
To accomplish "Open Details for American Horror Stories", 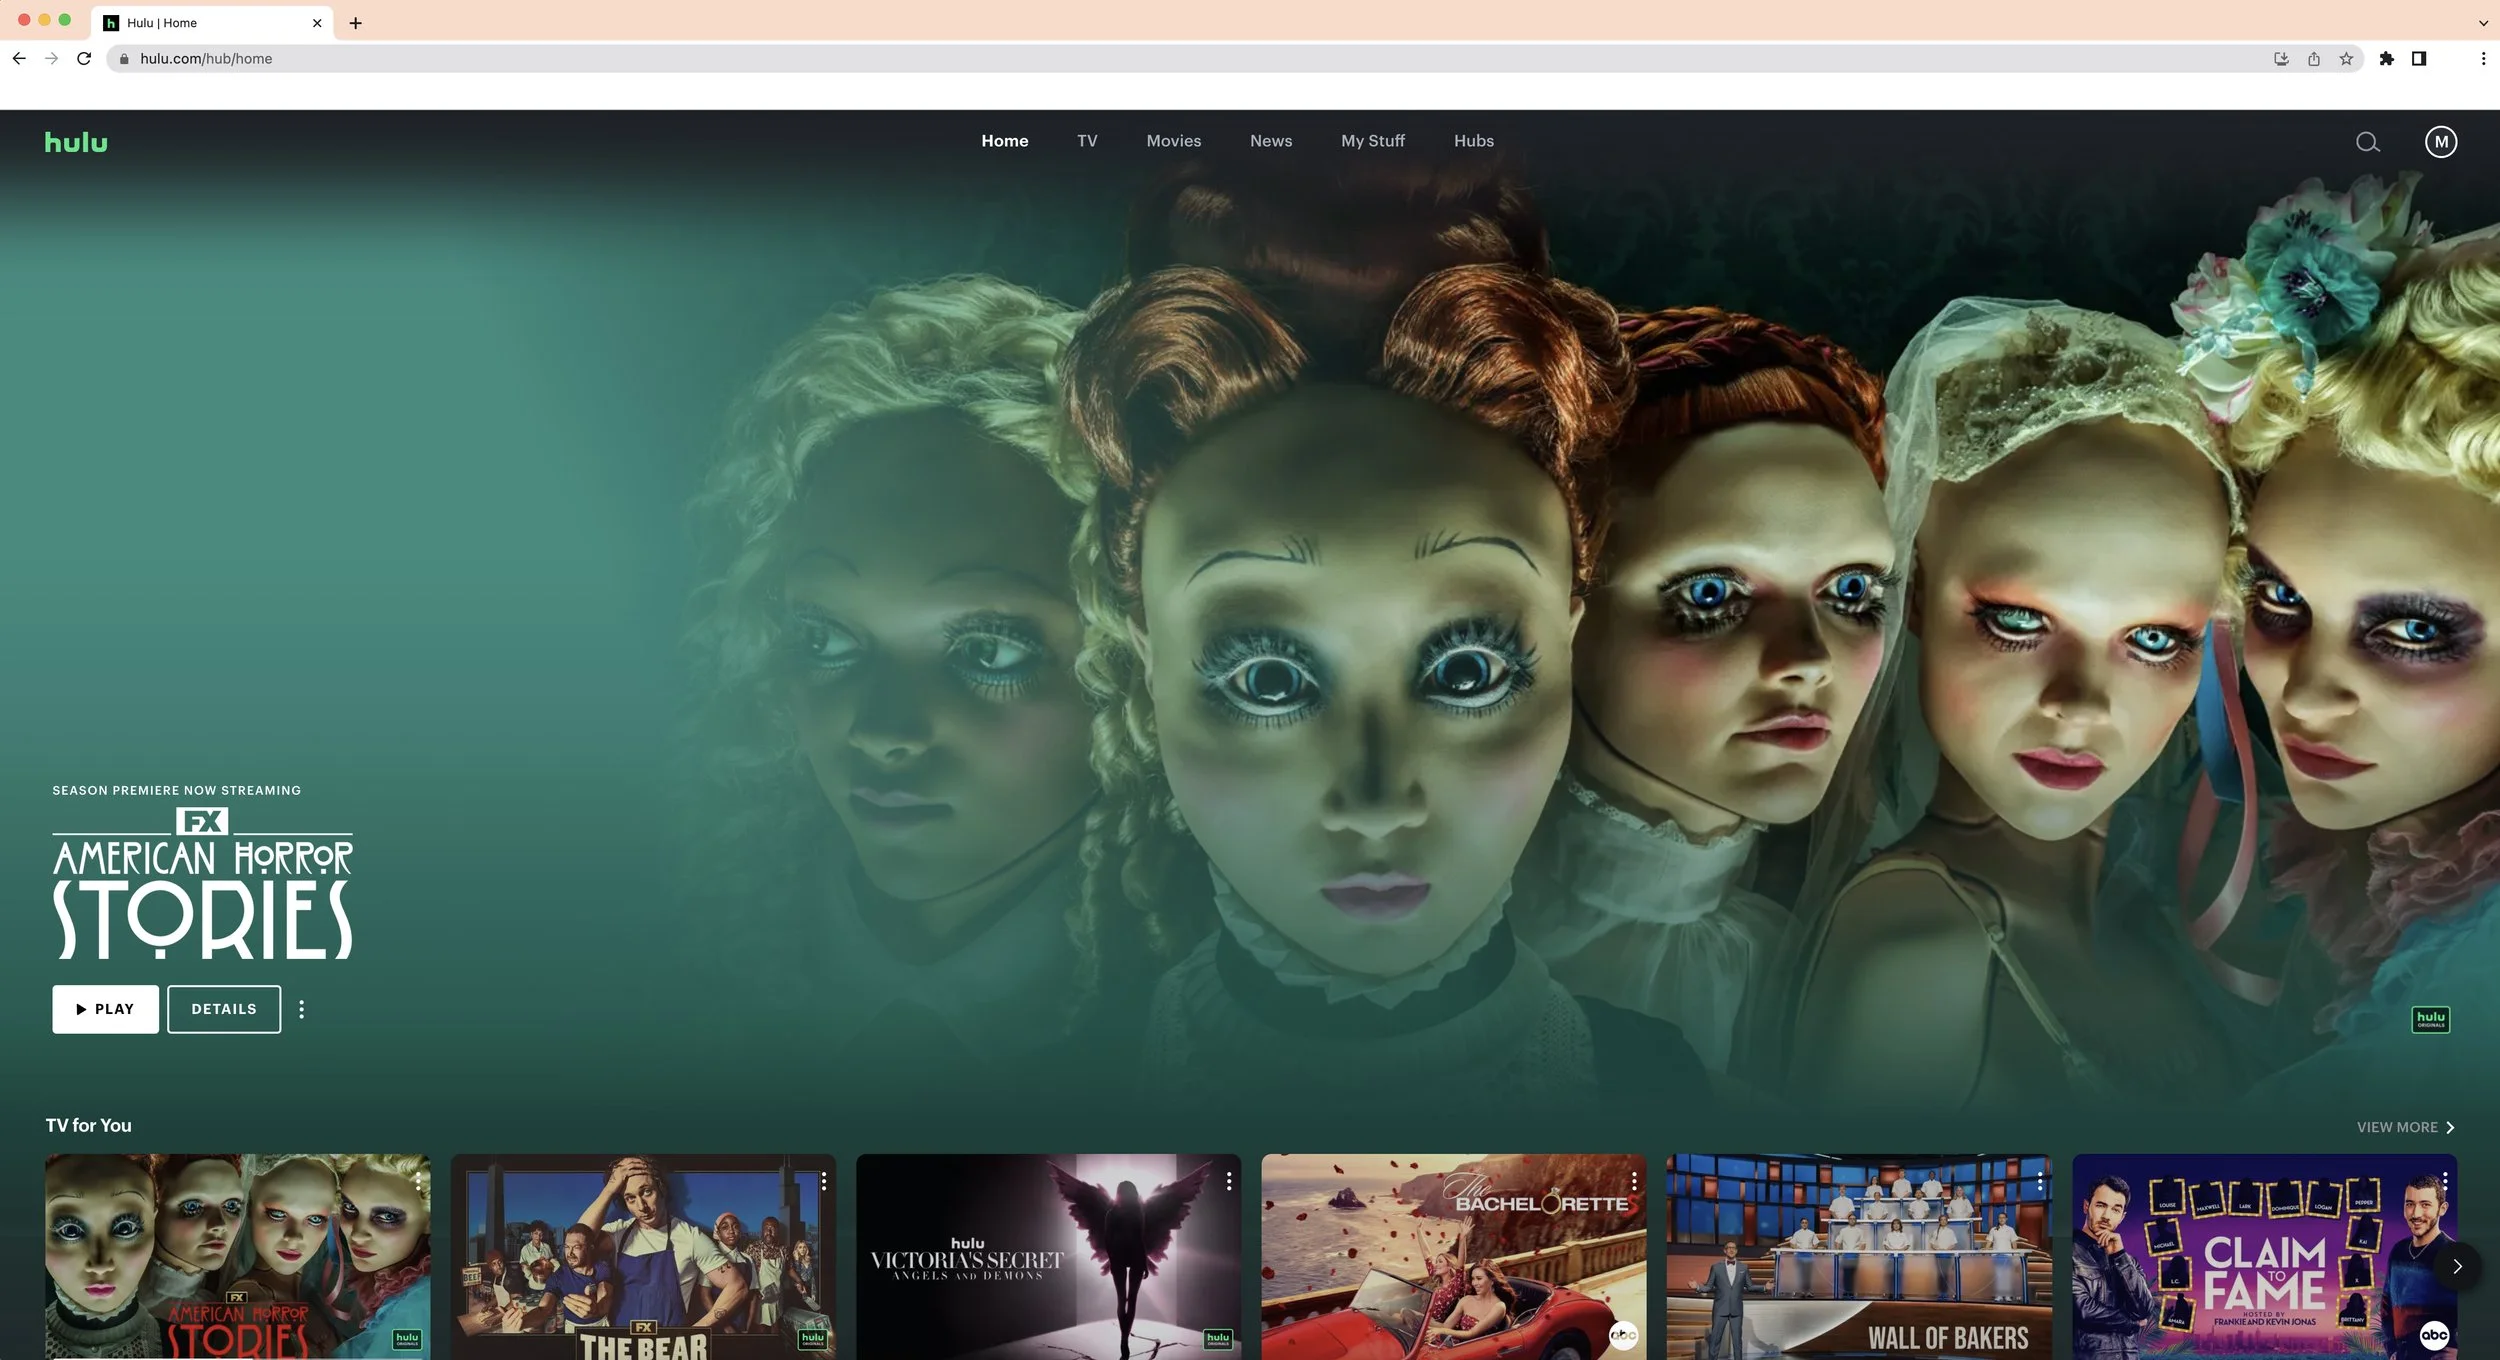I will point(224,1009).
